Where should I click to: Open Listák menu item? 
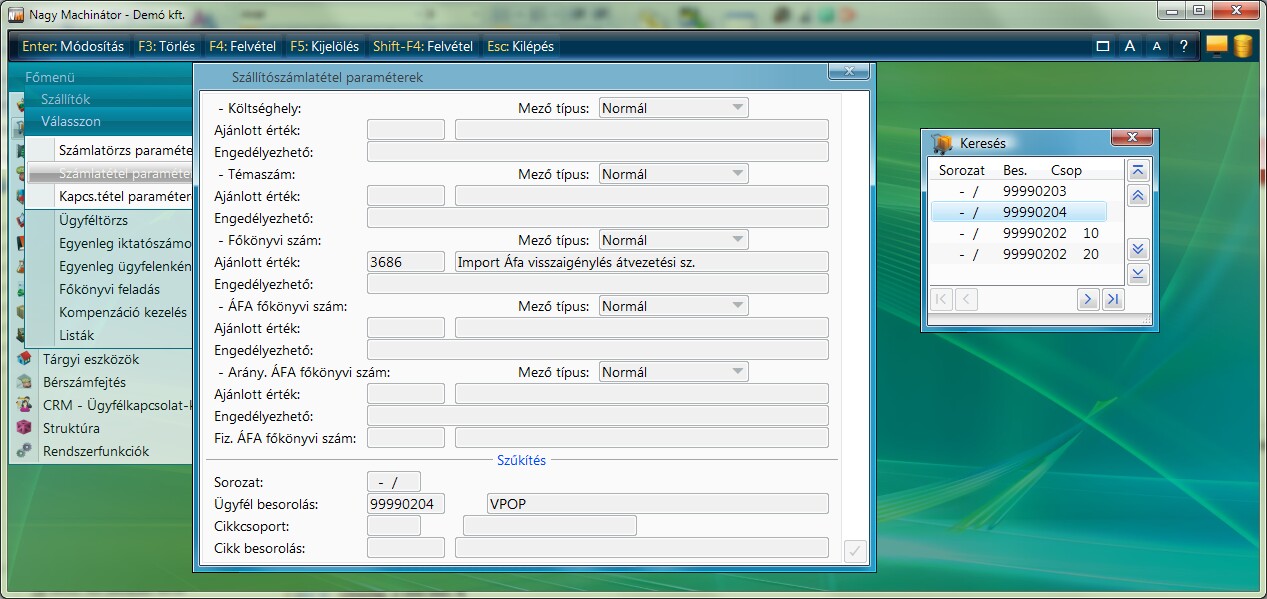[x=77, y=335]
